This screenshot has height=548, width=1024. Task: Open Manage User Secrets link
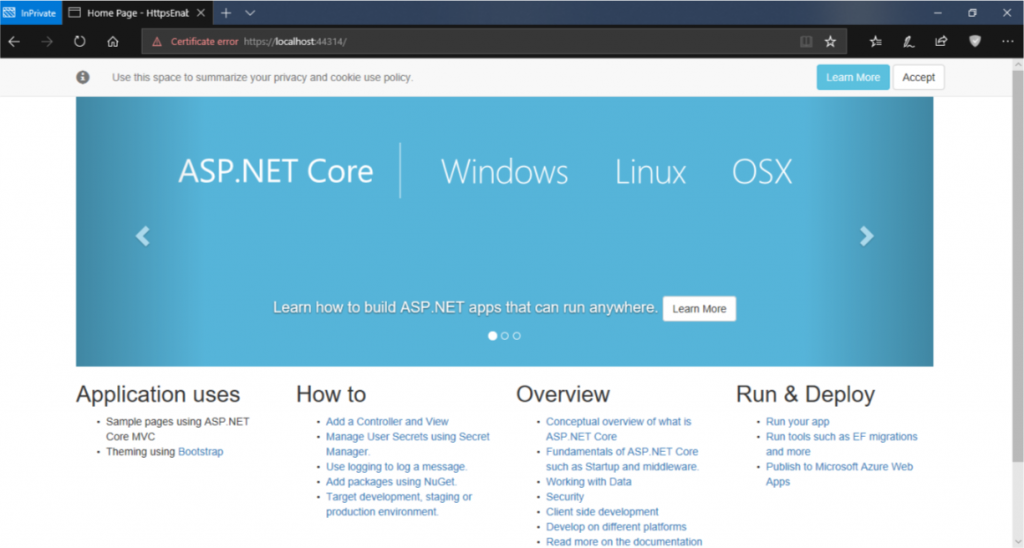(408, 443)
